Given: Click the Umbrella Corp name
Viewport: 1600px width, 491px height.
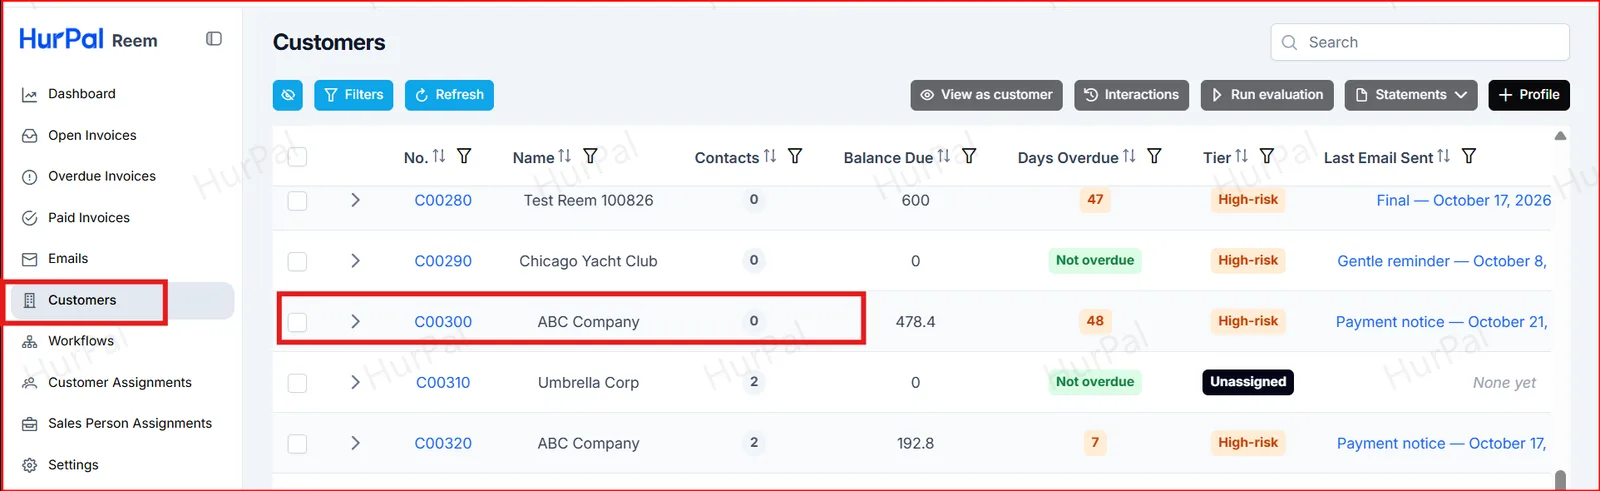Looking at the screenshot, I should coord(588,382).
